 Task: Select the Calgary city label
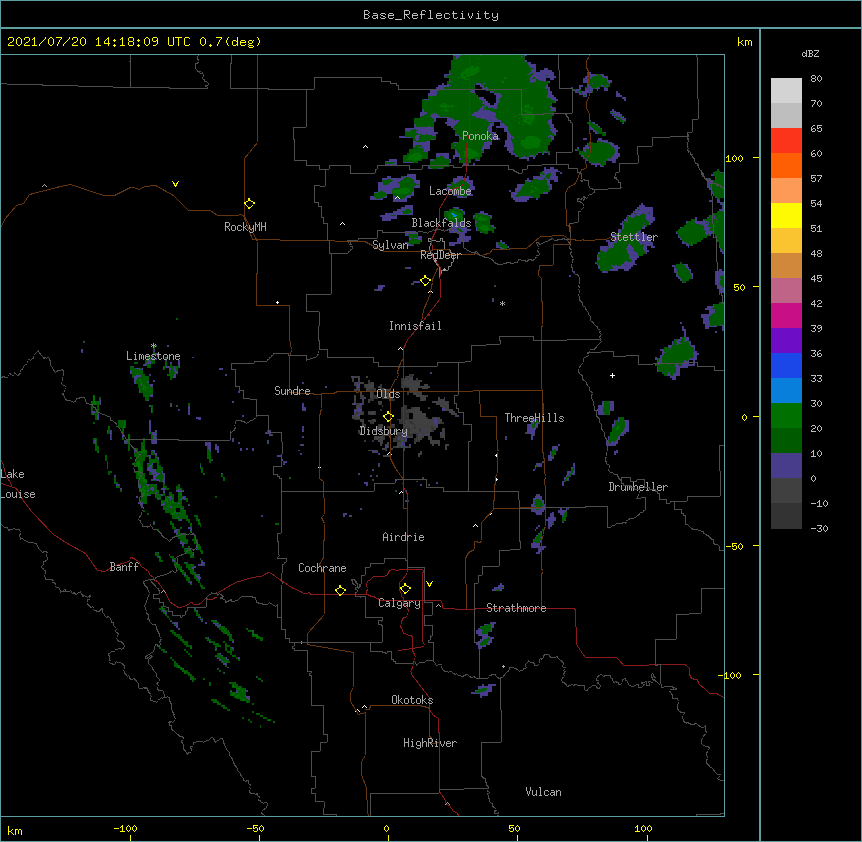[x=399, y=603]
